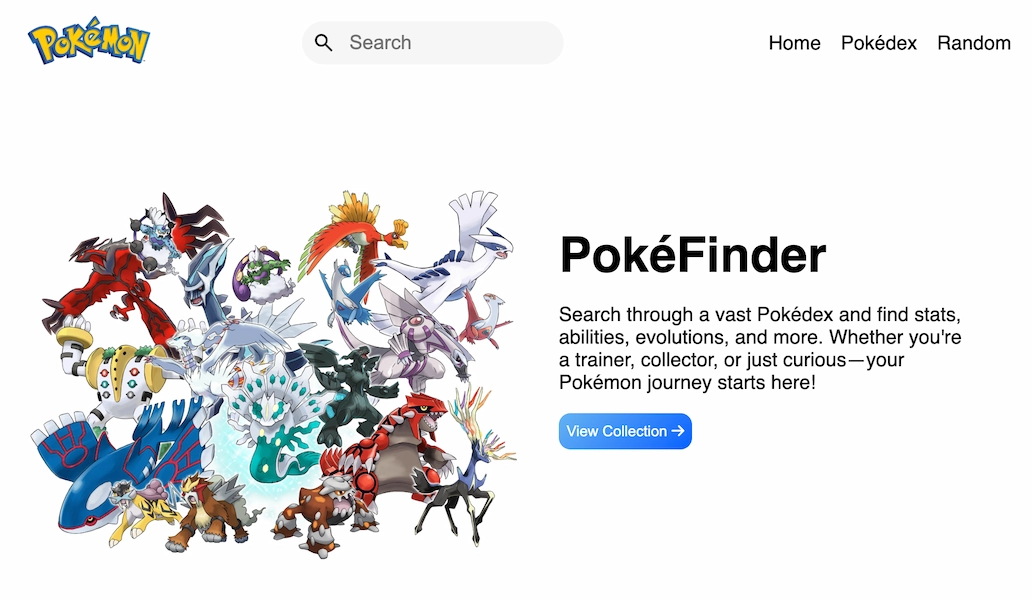Screen dimensions: 1032x600
Task: Click the Pokédex description paragraph
Action: click(x=760, y=348)
